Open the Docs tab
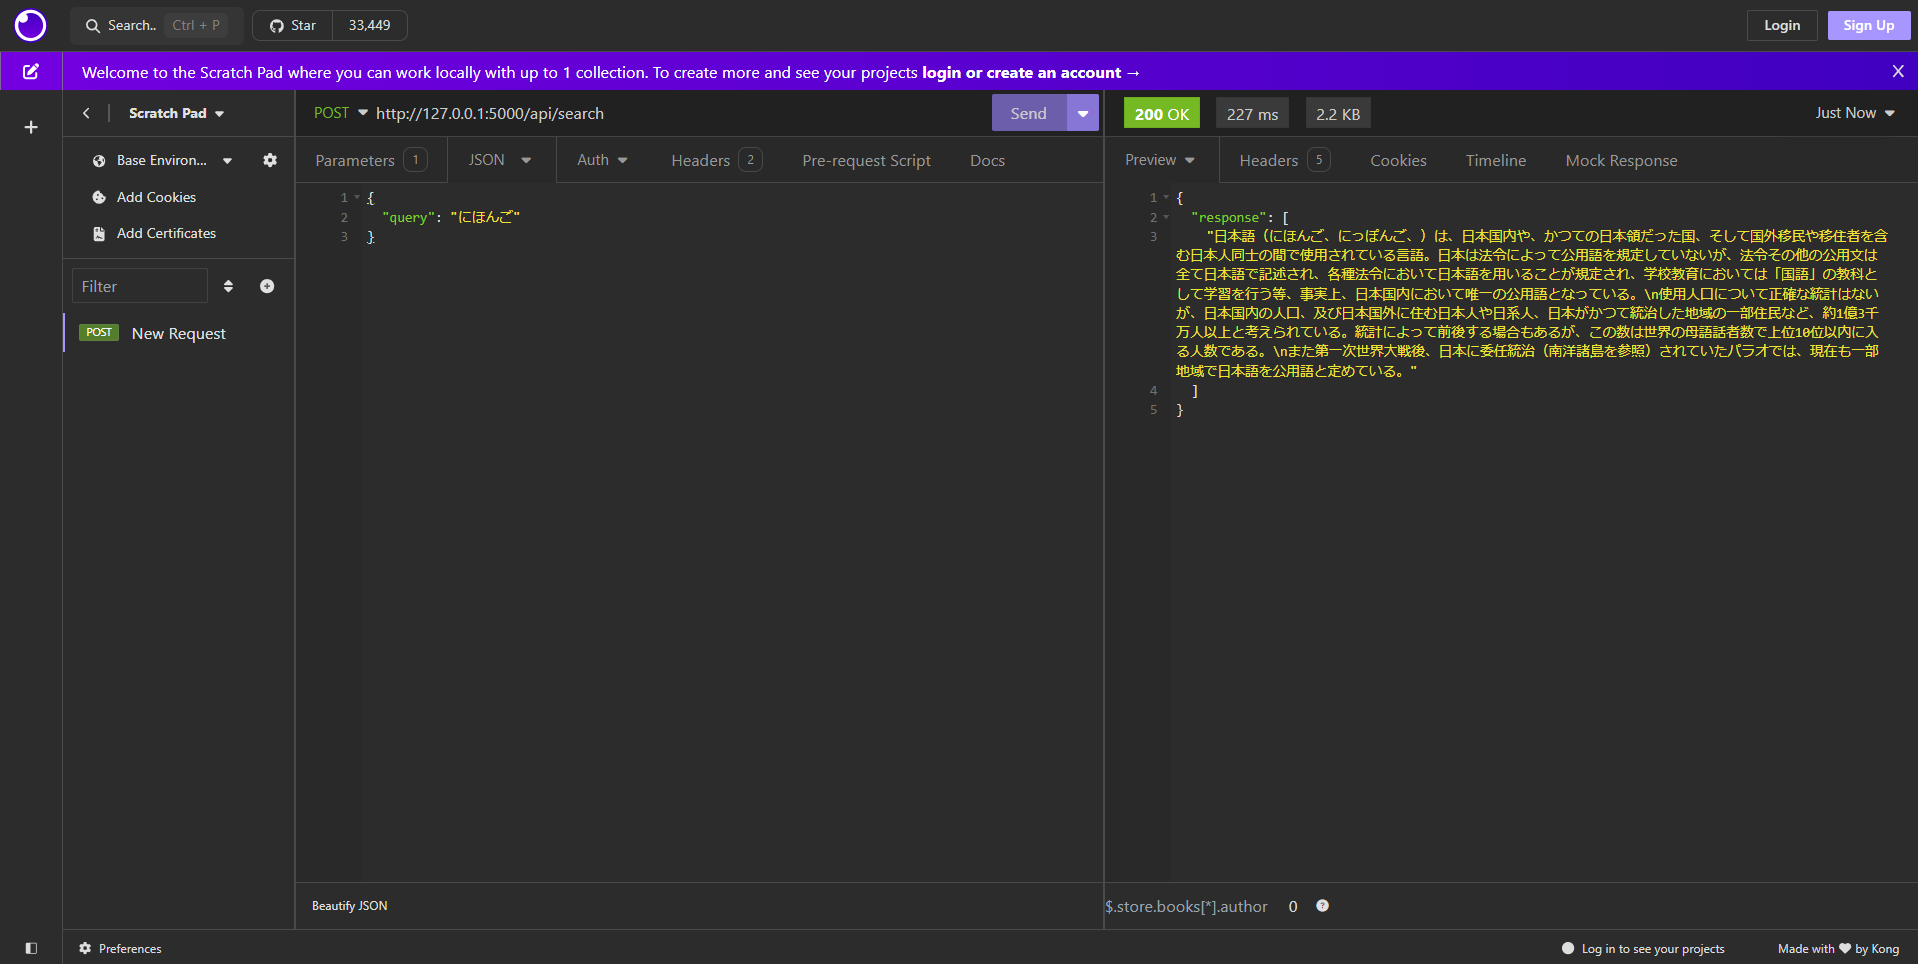 pos(987,160)
